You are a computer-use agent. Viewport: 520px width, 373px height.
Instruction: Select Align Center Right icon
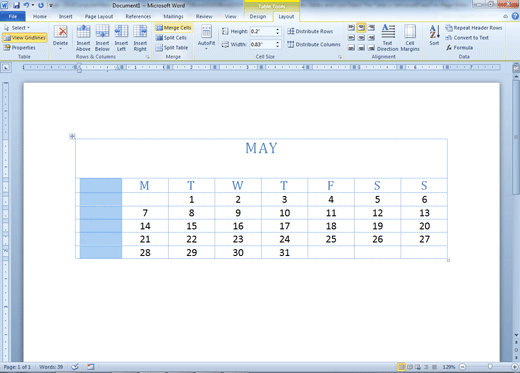click(x=371, y=38)
